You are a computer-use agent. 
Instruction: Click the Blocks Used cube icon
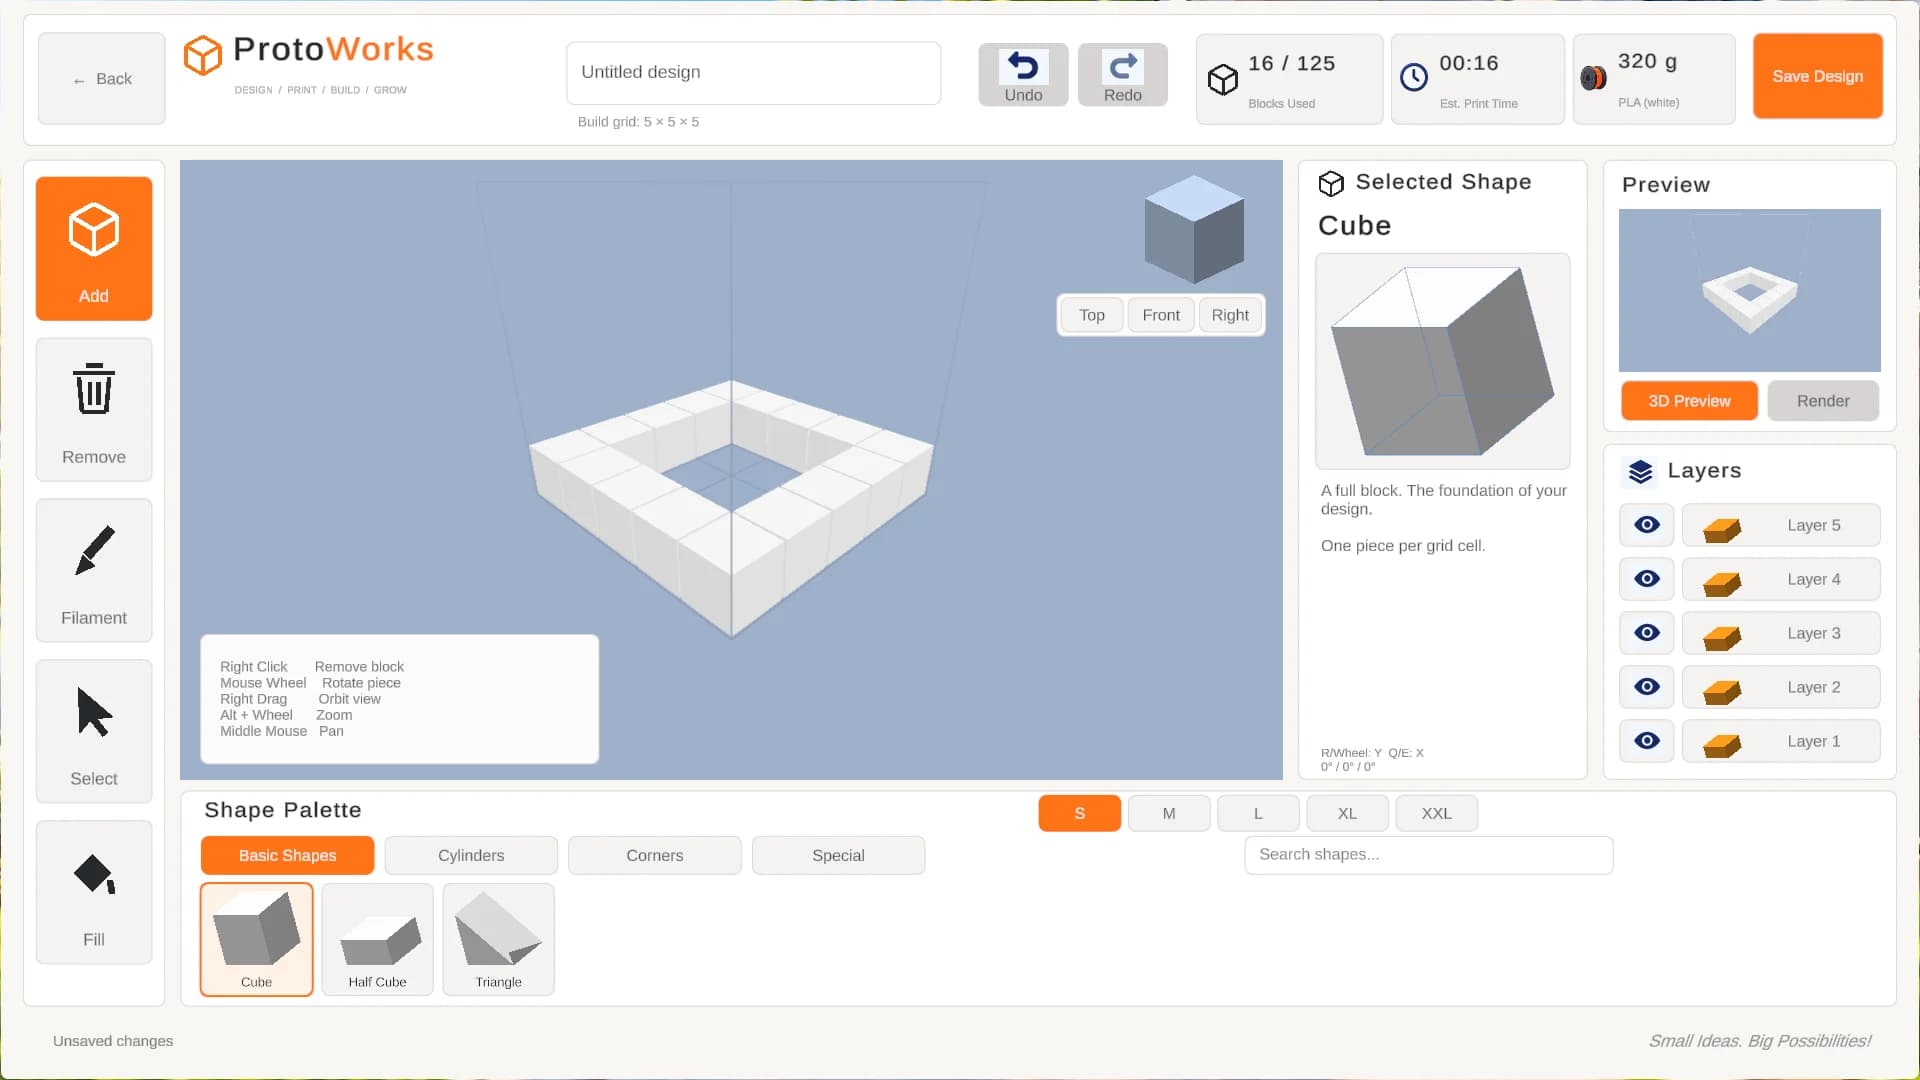[x=1222, y=79]
